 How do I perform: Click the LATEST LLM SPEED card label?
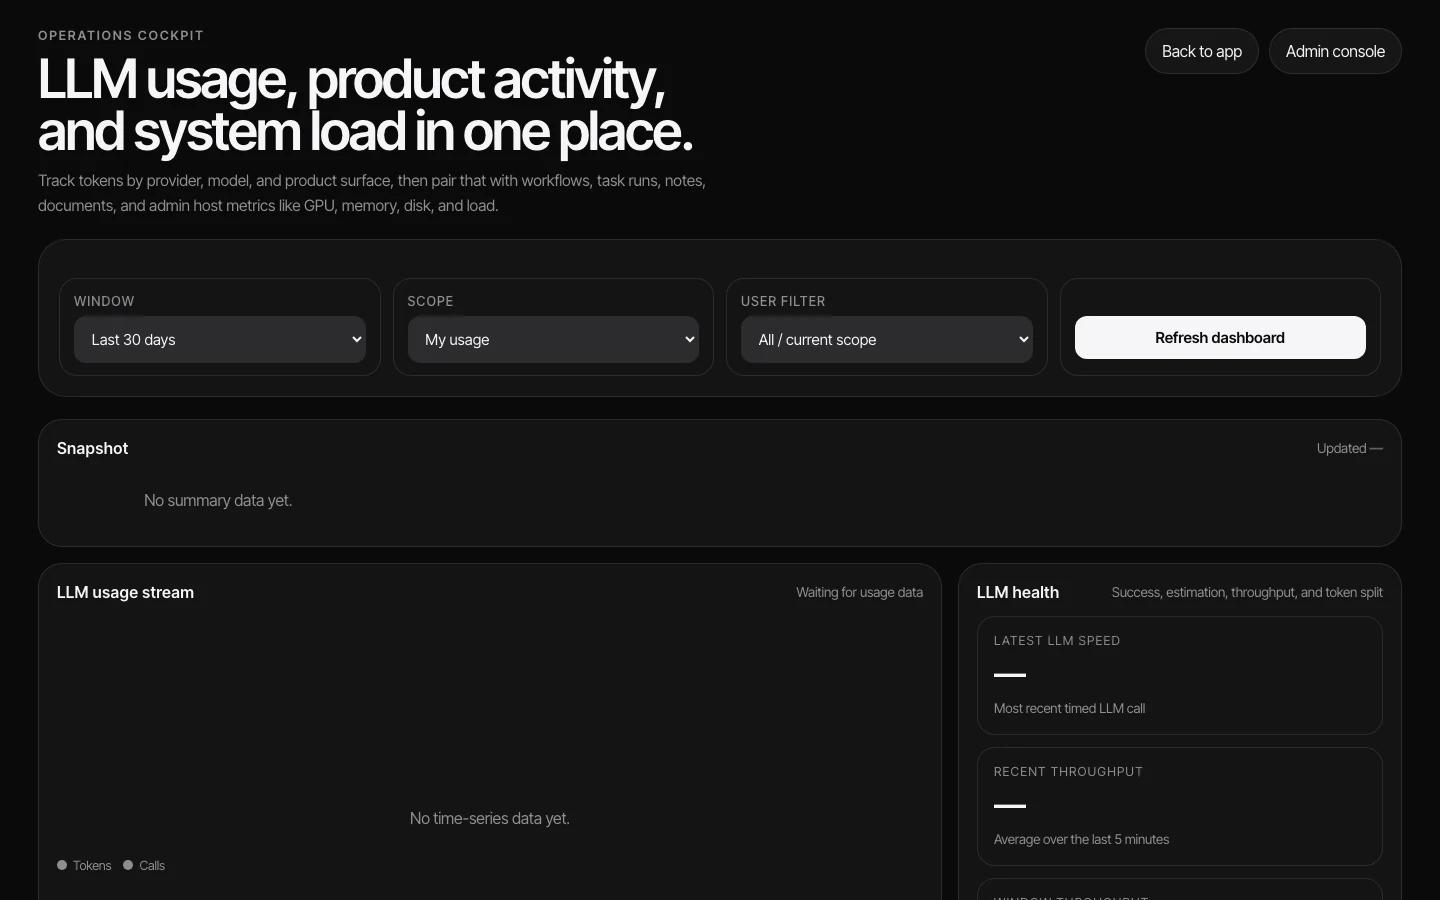[1057, 641]
